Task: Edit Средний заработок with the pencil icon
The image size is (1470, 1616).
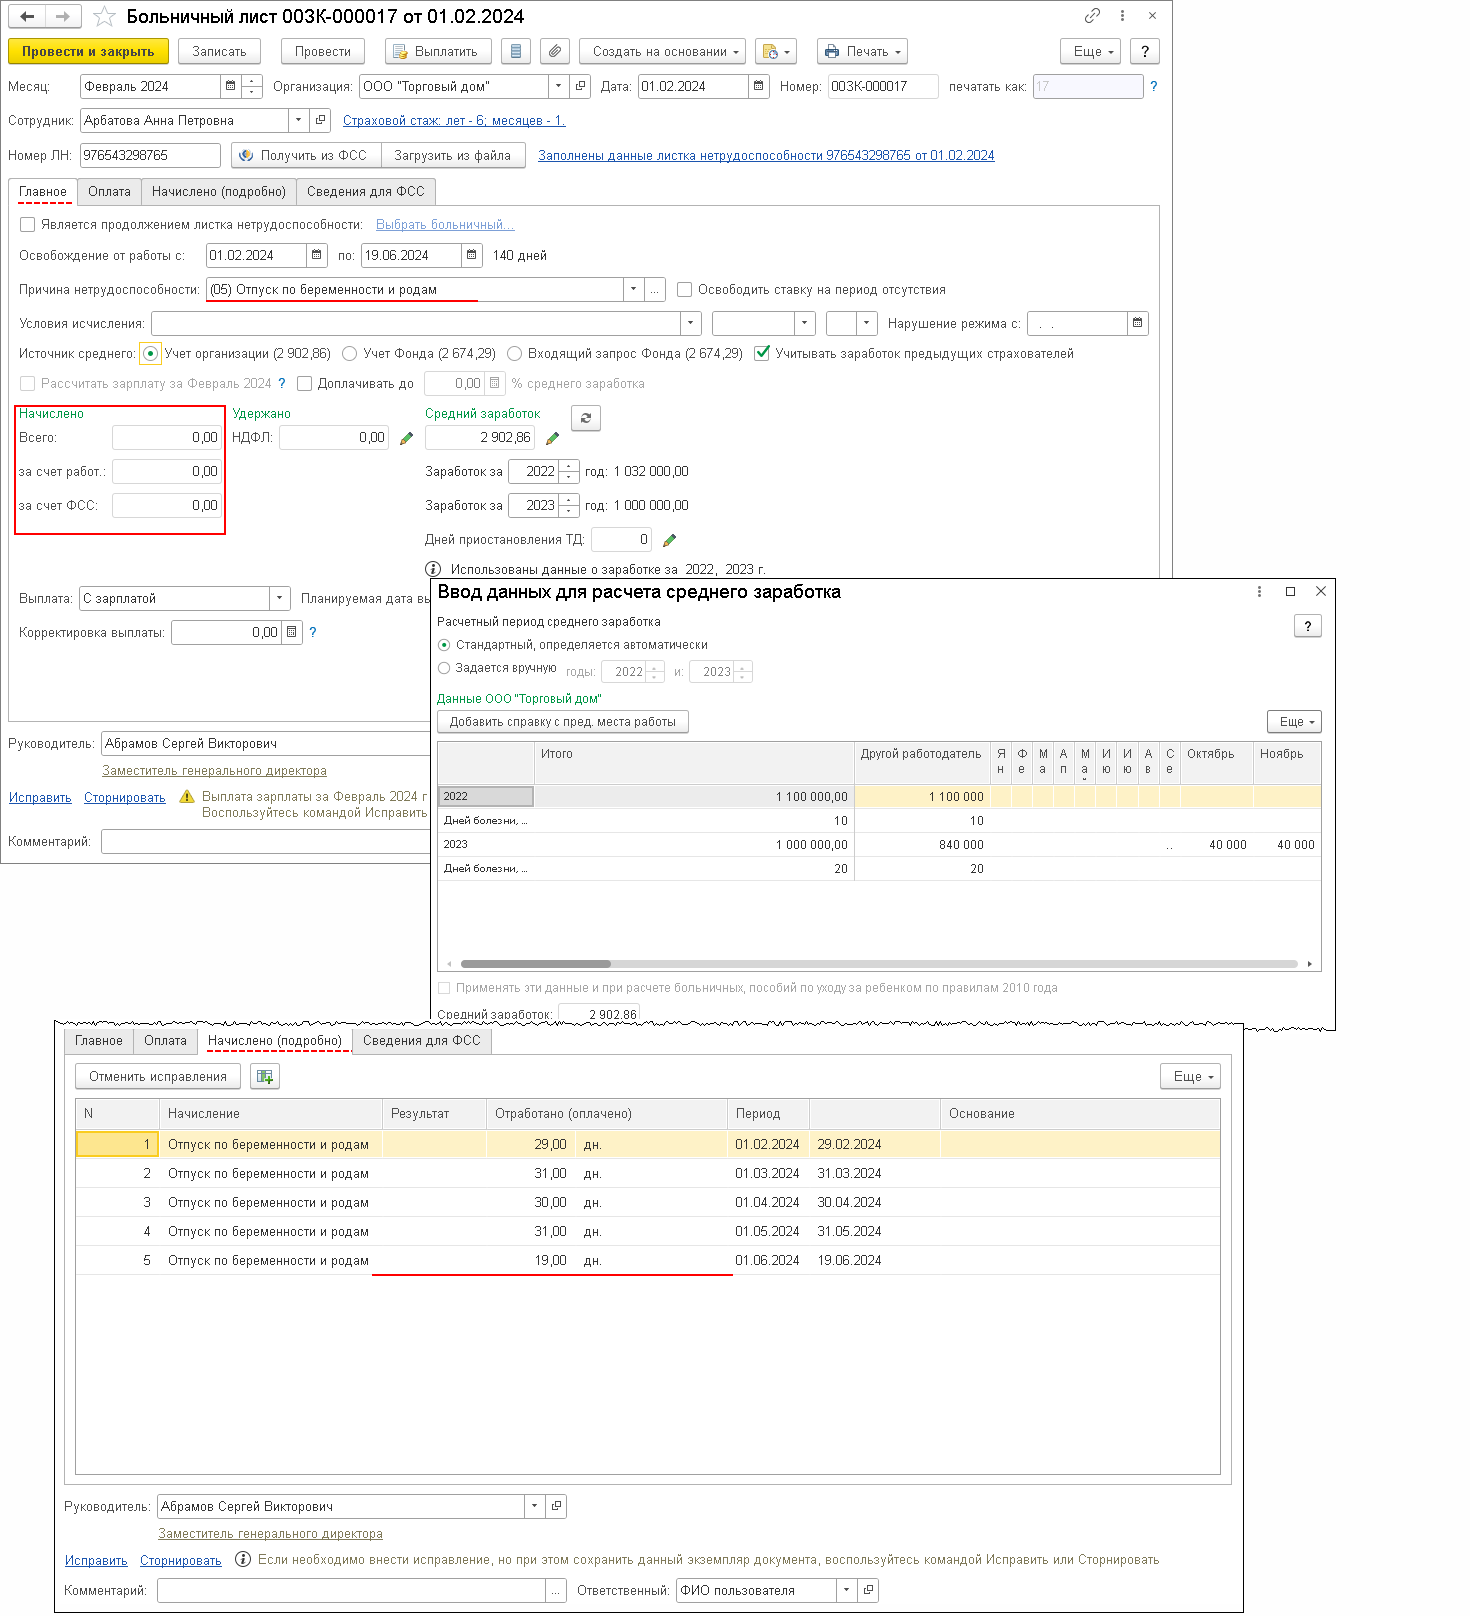Action: [552, 438]
